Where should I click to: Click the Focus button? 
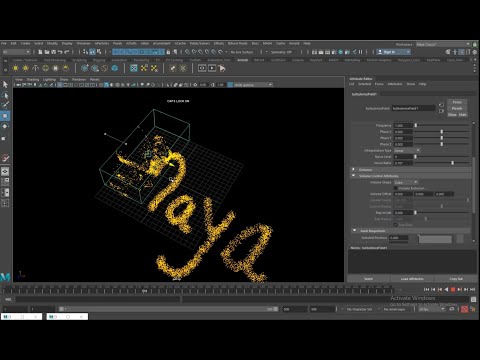coord(457,102)
